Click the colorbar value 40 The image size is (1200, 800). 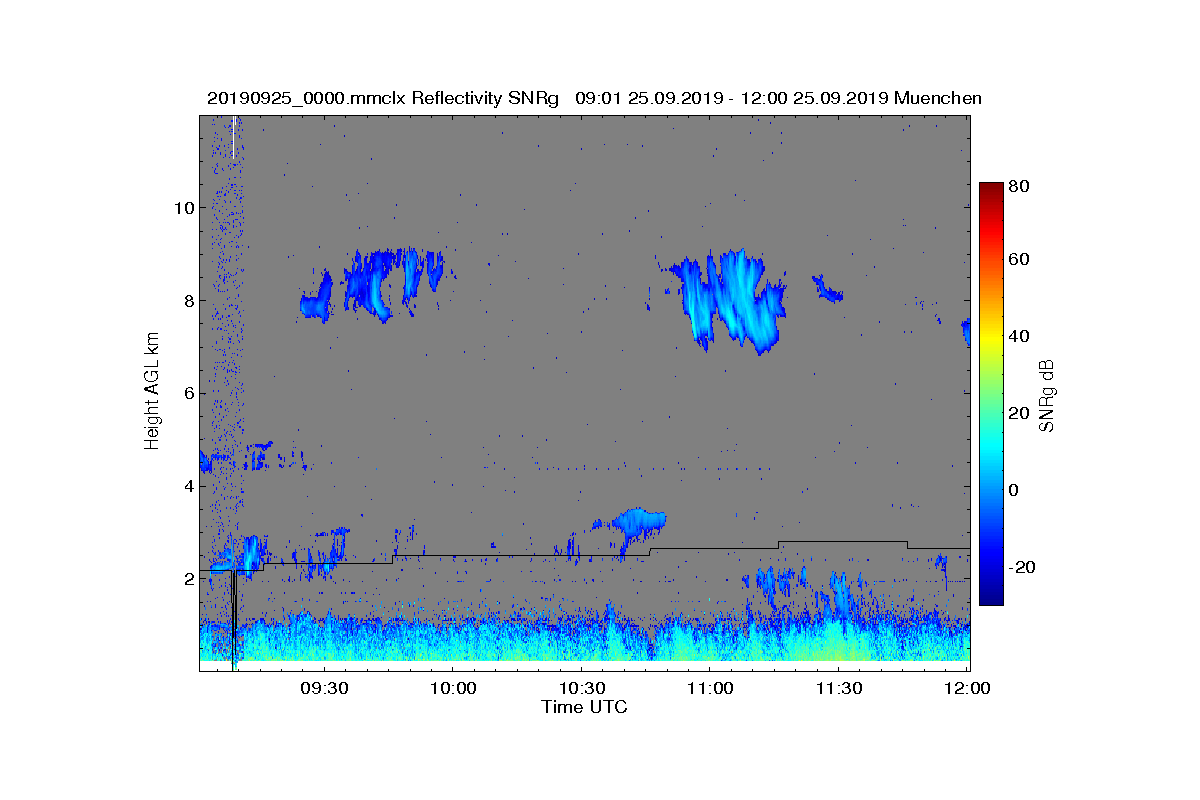[1020, 336]
